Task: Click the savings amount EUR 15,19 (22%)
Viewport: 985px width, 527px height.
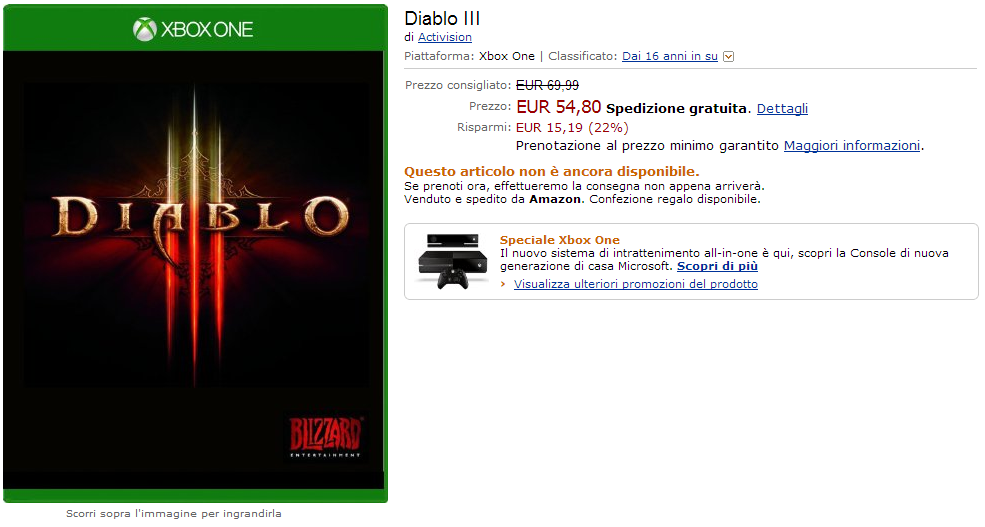Action: pos(572,128)
